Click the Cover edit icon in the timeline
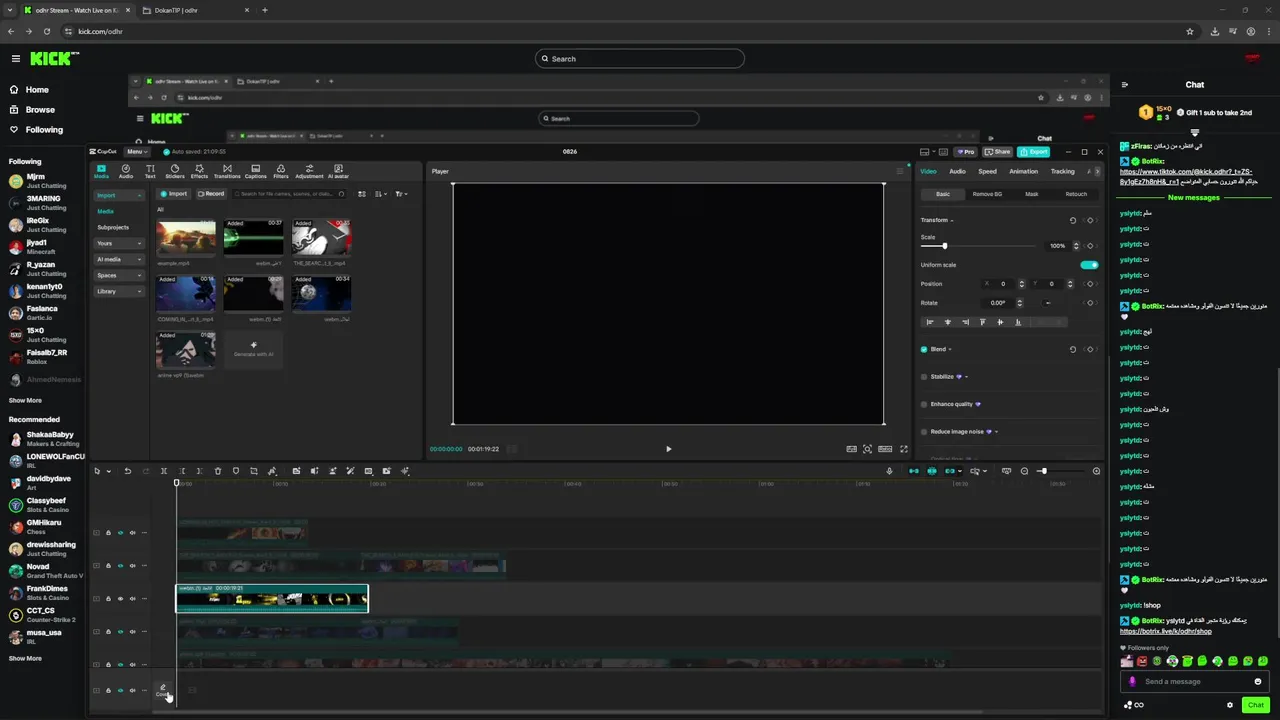Image resolution: width=1280 pixels, height=720 pixels. [162, 690]
